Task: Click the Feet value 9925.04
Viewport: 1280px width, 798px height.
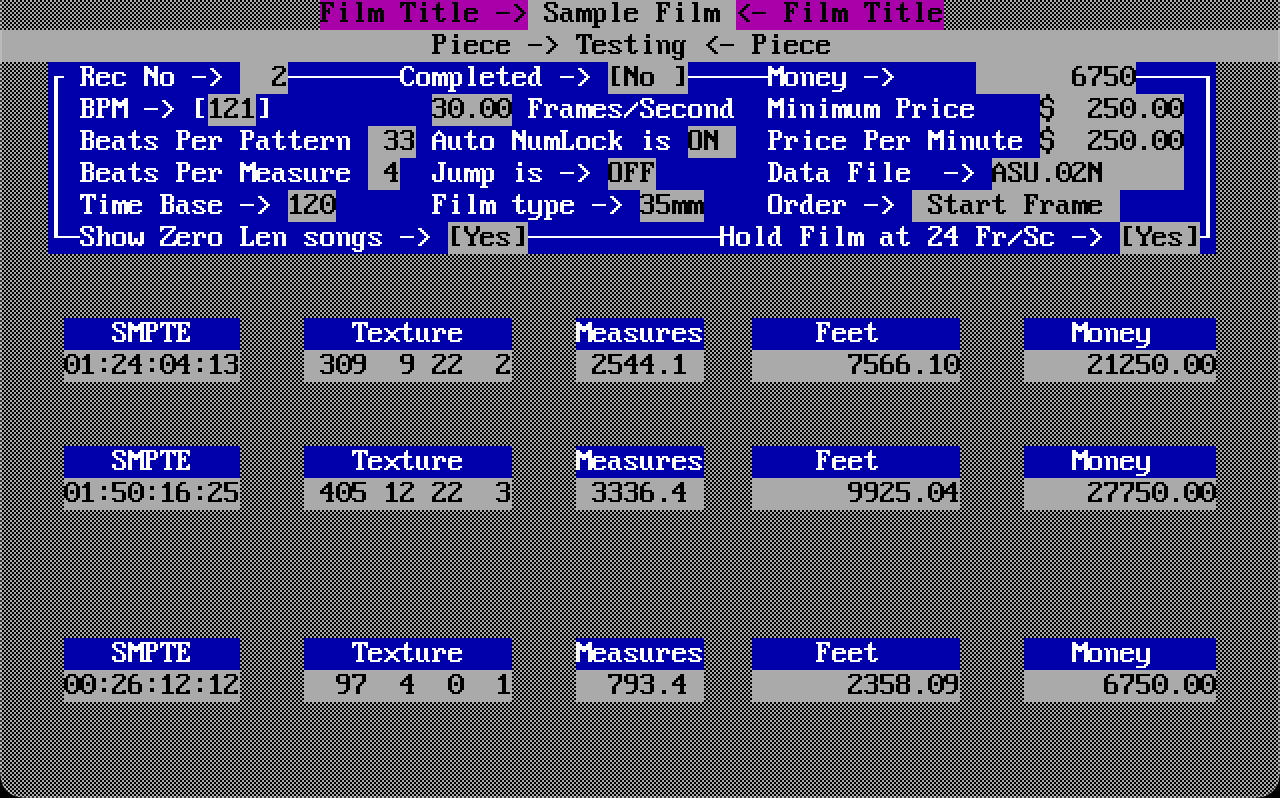Action: pos(856,494)
